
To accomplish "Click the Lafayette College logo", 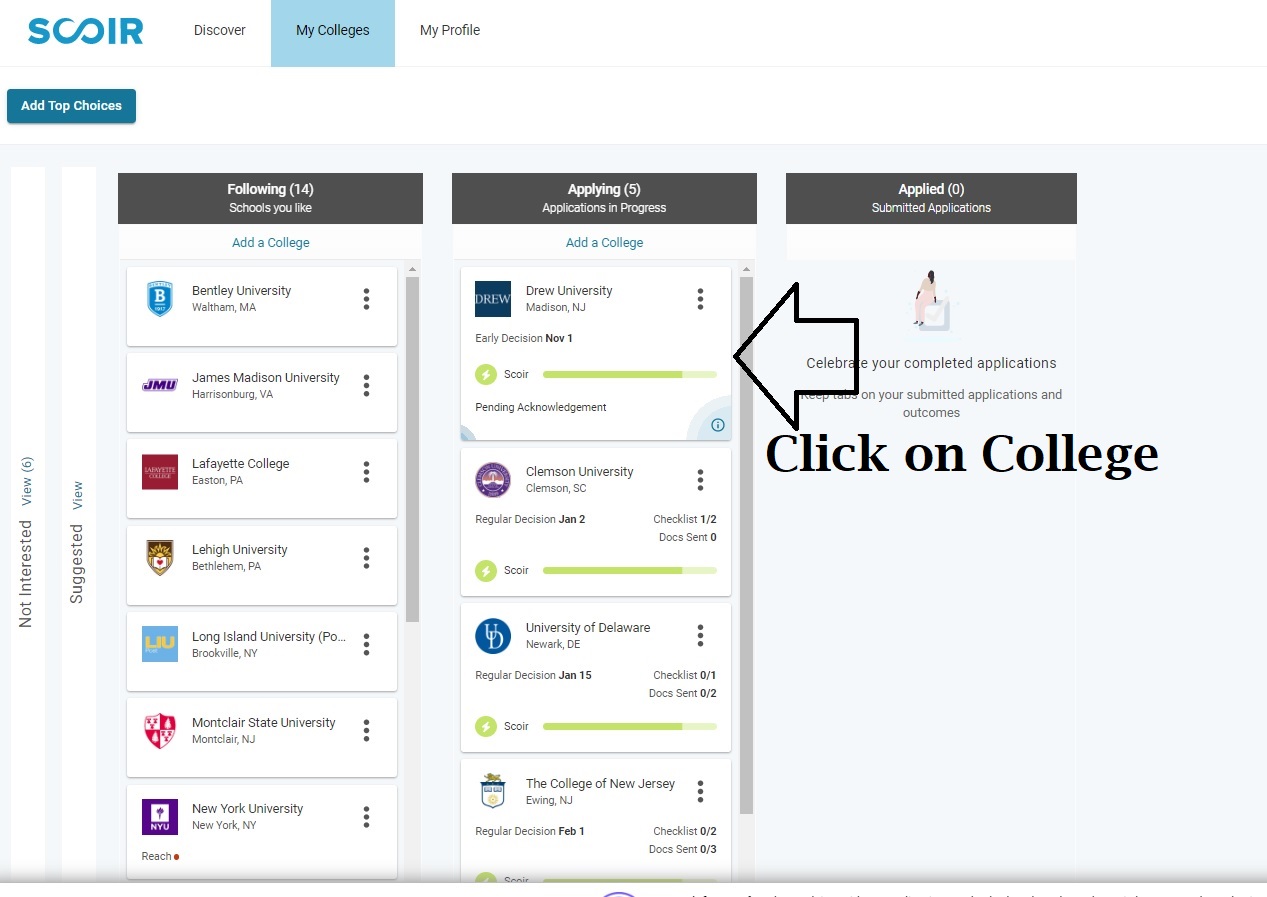I will (x=160, y=472).
